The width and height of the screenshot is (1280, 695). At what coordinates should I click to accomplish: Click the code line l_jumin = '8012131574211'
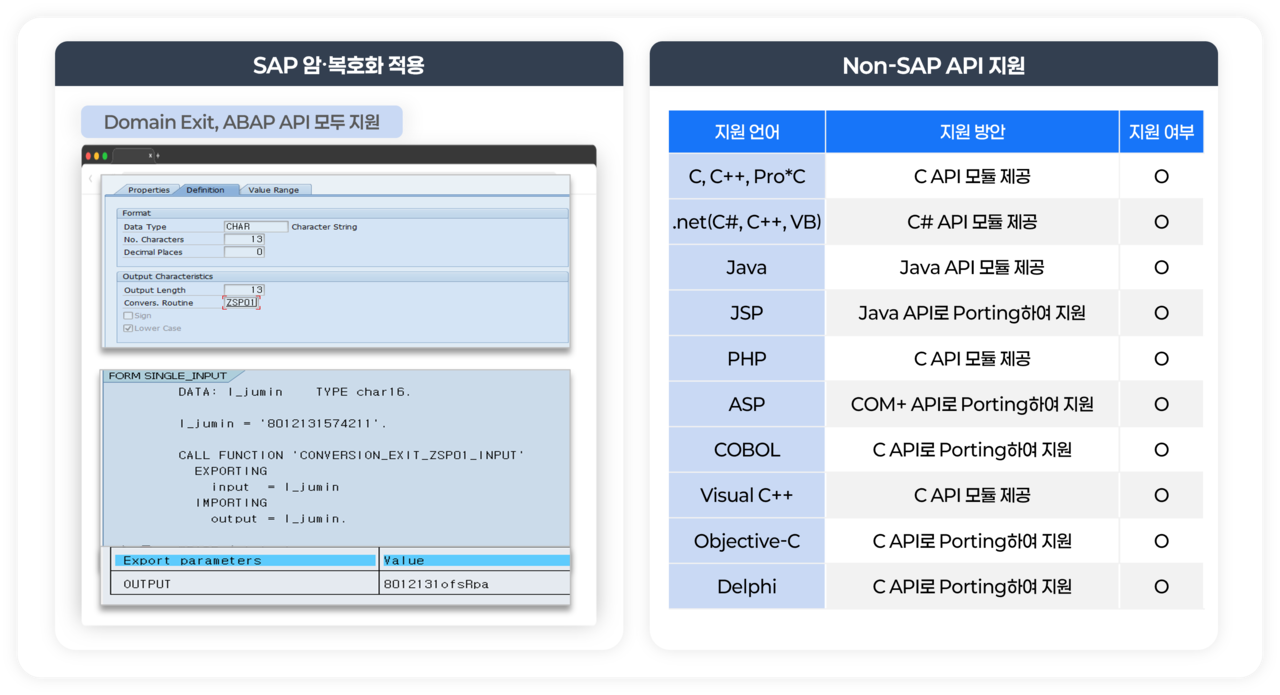point(283,424)
